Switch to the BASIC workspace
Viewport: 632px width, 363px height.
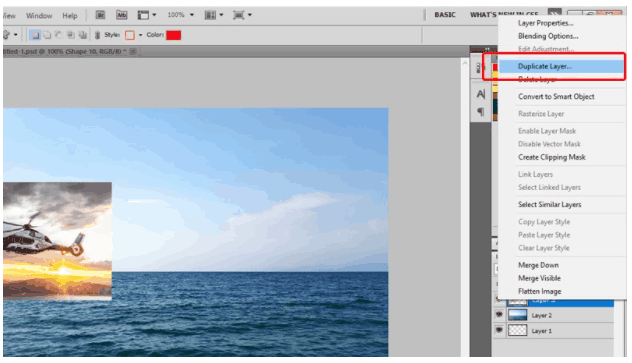click(445, 15)
